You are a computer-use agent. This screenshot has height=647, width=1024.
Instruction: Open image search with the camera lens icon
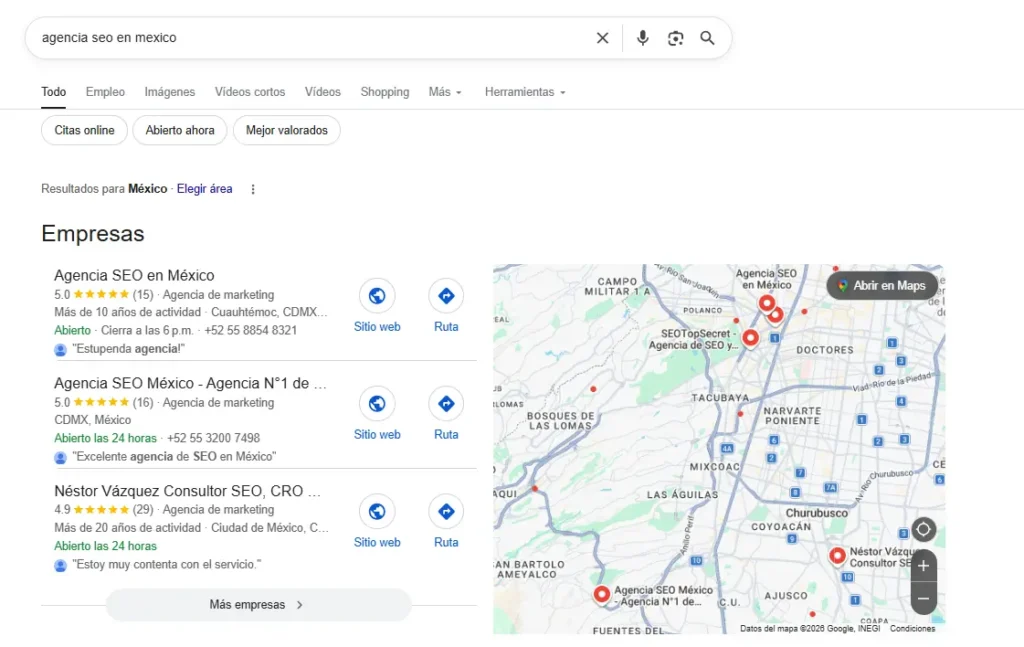[675, 38]
